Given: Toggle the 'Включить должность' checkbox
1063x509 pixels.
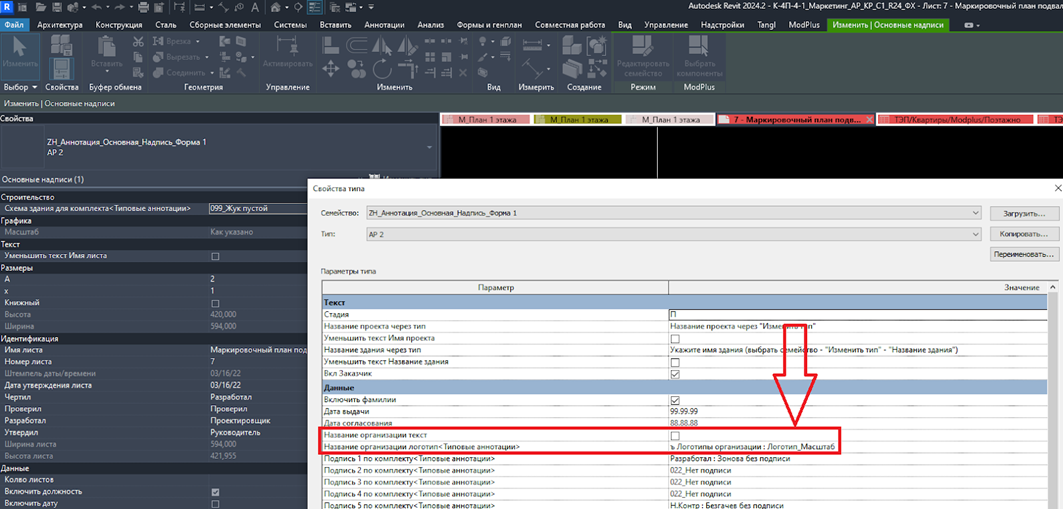Looking at the screenshot, I should click(215, 492).
